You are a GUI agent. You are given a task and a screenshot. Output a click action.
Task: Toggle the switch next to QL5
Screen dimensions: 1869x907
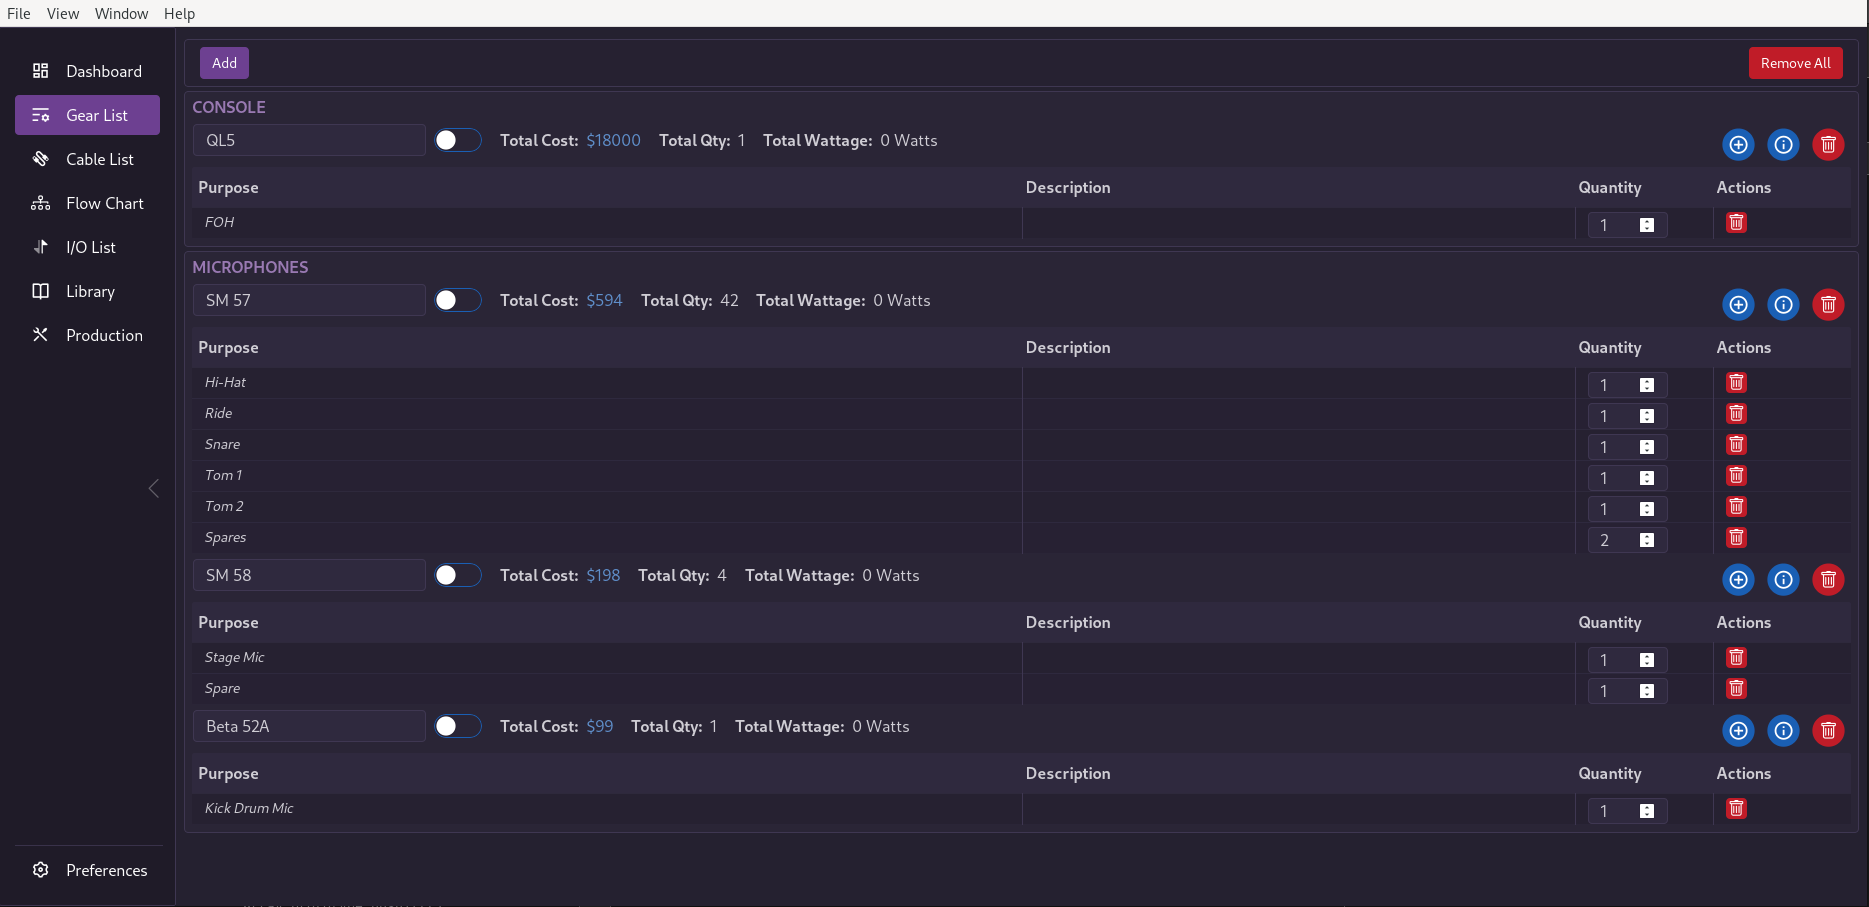point(458,141)
